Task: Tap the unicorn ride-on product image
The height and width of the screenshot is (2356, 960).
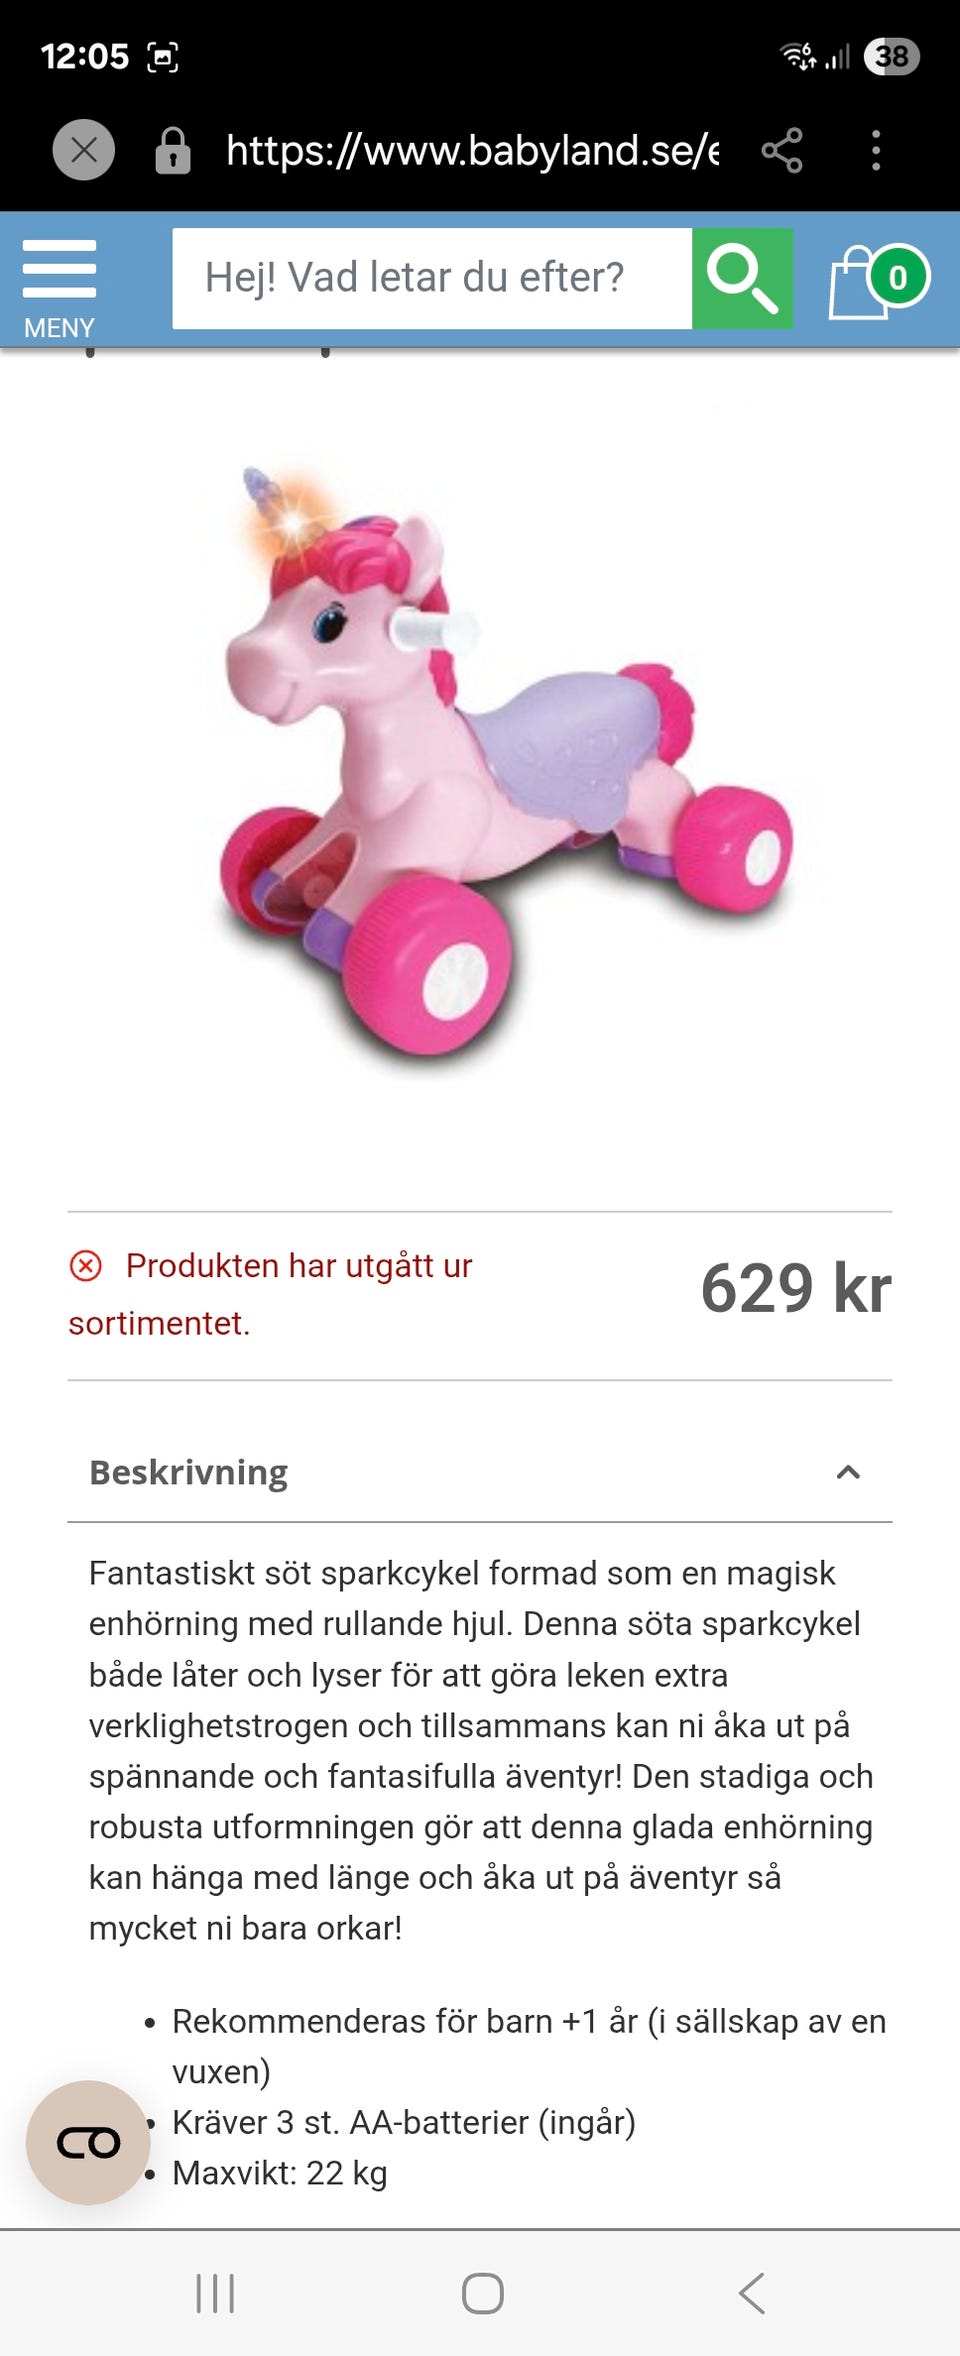Action: [x=506, y=762]
